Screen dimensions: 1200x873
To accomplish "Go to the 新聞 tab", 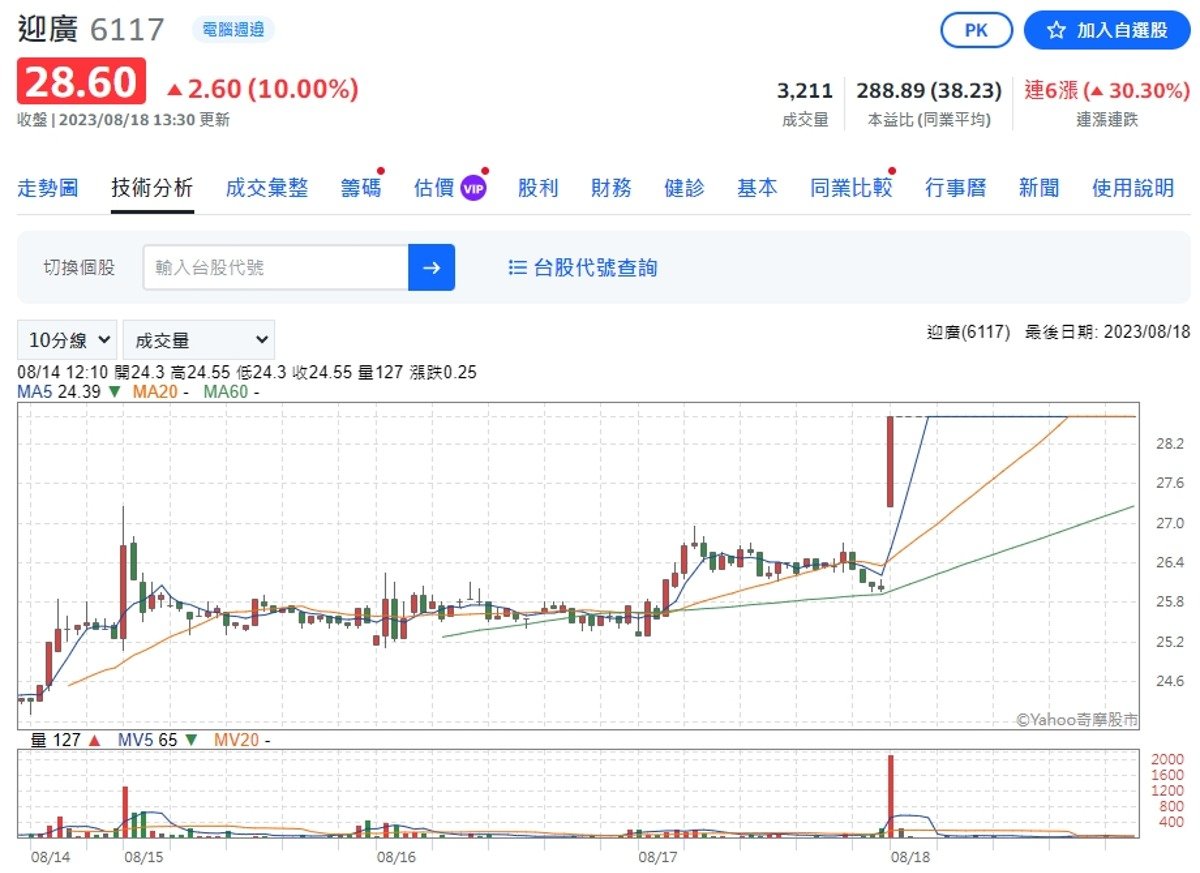I will (1039, 187).
